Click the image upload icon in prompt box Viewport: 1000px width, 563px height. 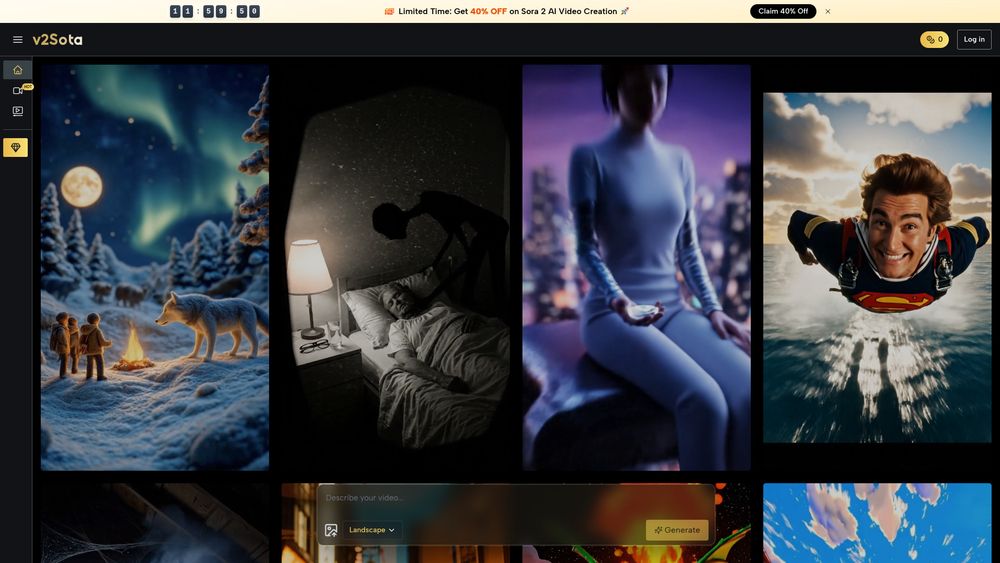coord(331,530)
